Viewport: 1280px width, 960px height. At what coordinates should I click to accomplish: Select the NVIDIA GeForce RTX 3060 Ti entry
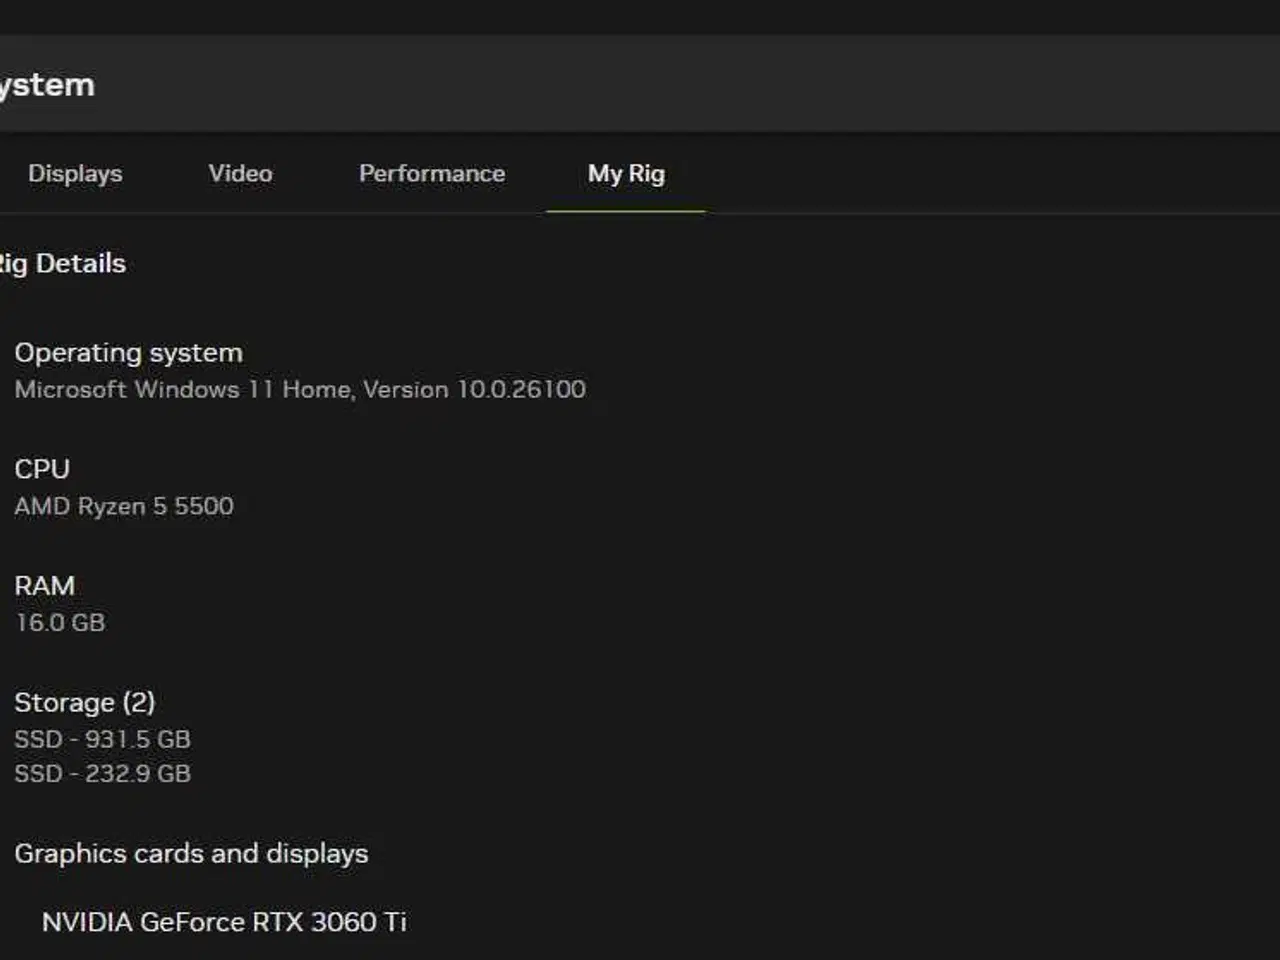click(x=224, y=921)
